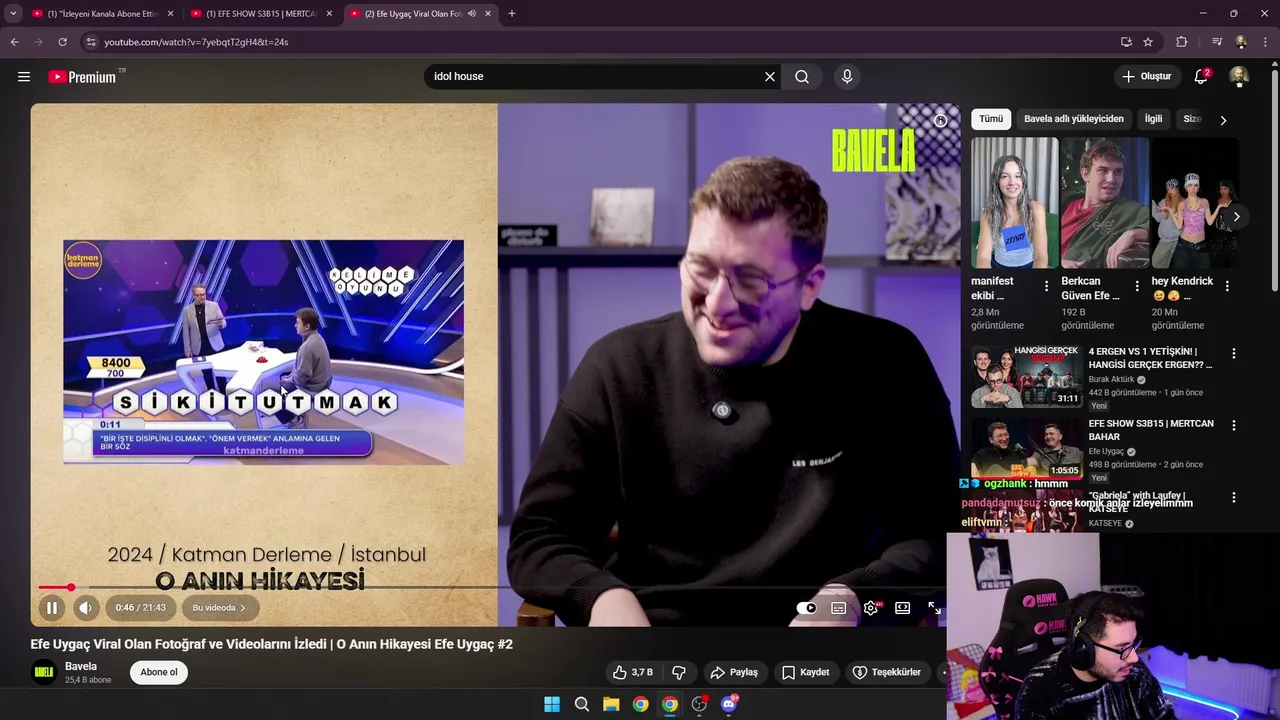Bookmark this page with the star icon
This screenshot has height=720, width=1280.
point(1148,42)
